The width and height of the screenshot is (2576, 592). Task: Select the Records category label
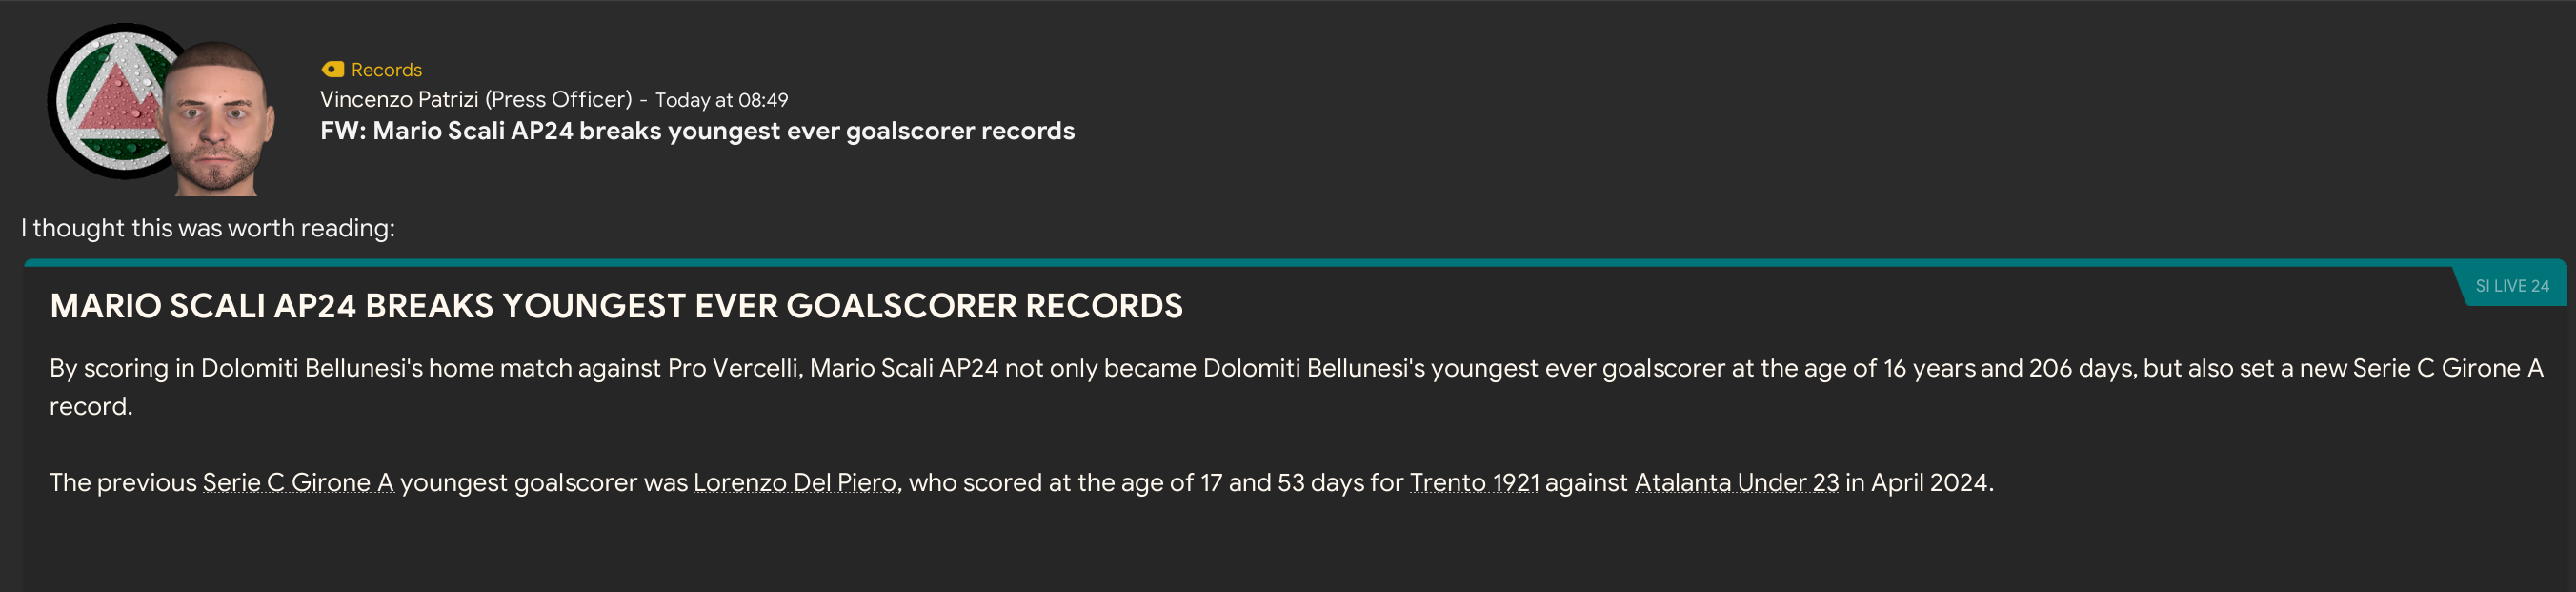click(x=386, y=70)
